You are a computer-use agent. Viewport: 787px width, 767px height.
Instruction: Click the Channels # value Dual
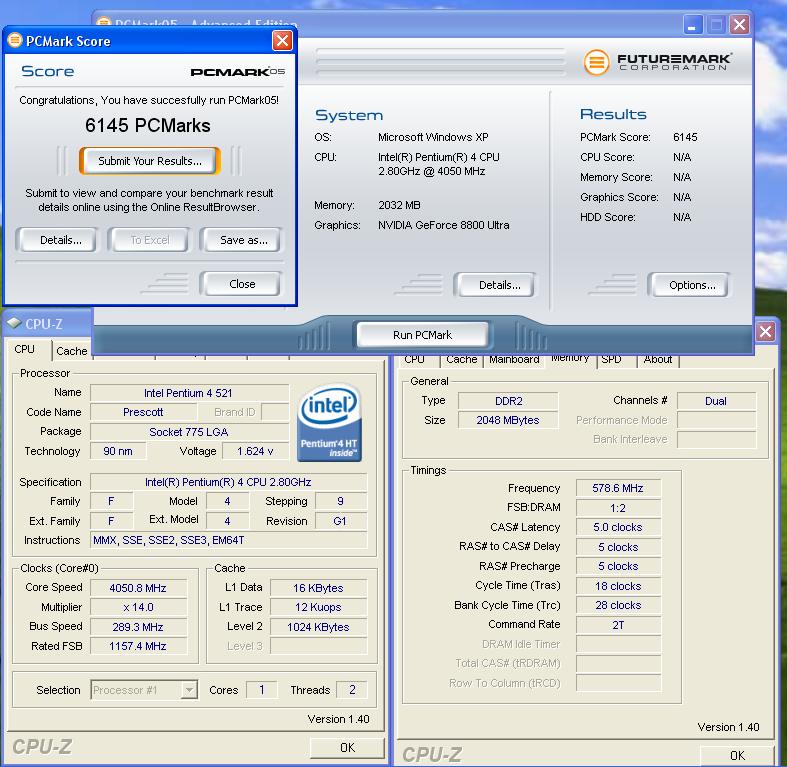(x=716, y=401)
